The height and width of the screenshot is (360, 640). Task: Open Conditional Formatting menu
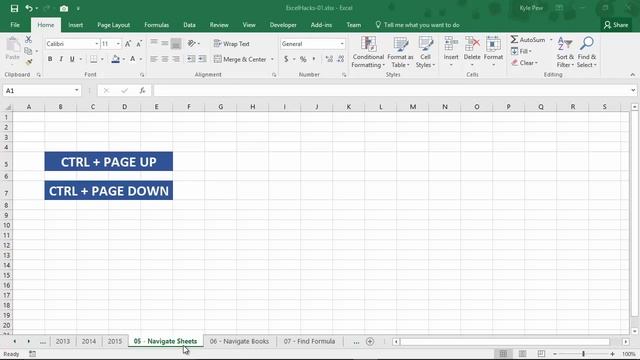368,52
